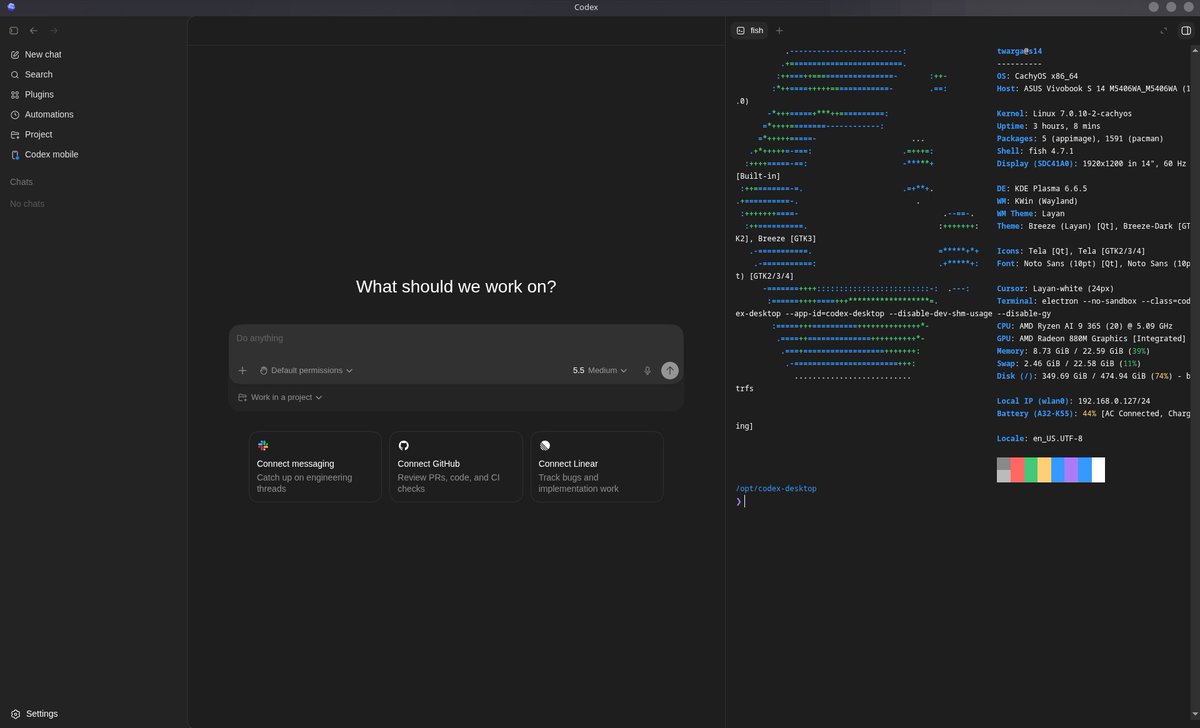Click the red swatch in terminal palette

[1017, 470]
